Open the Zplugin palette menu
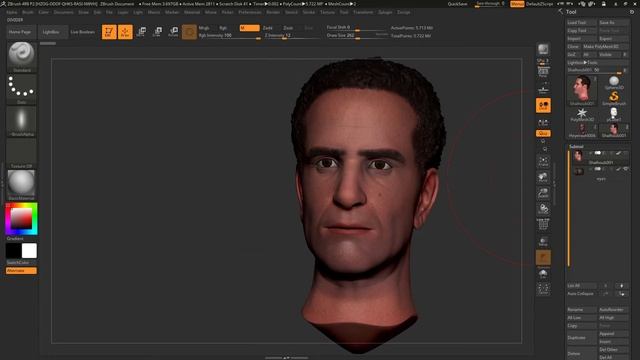 385,12
